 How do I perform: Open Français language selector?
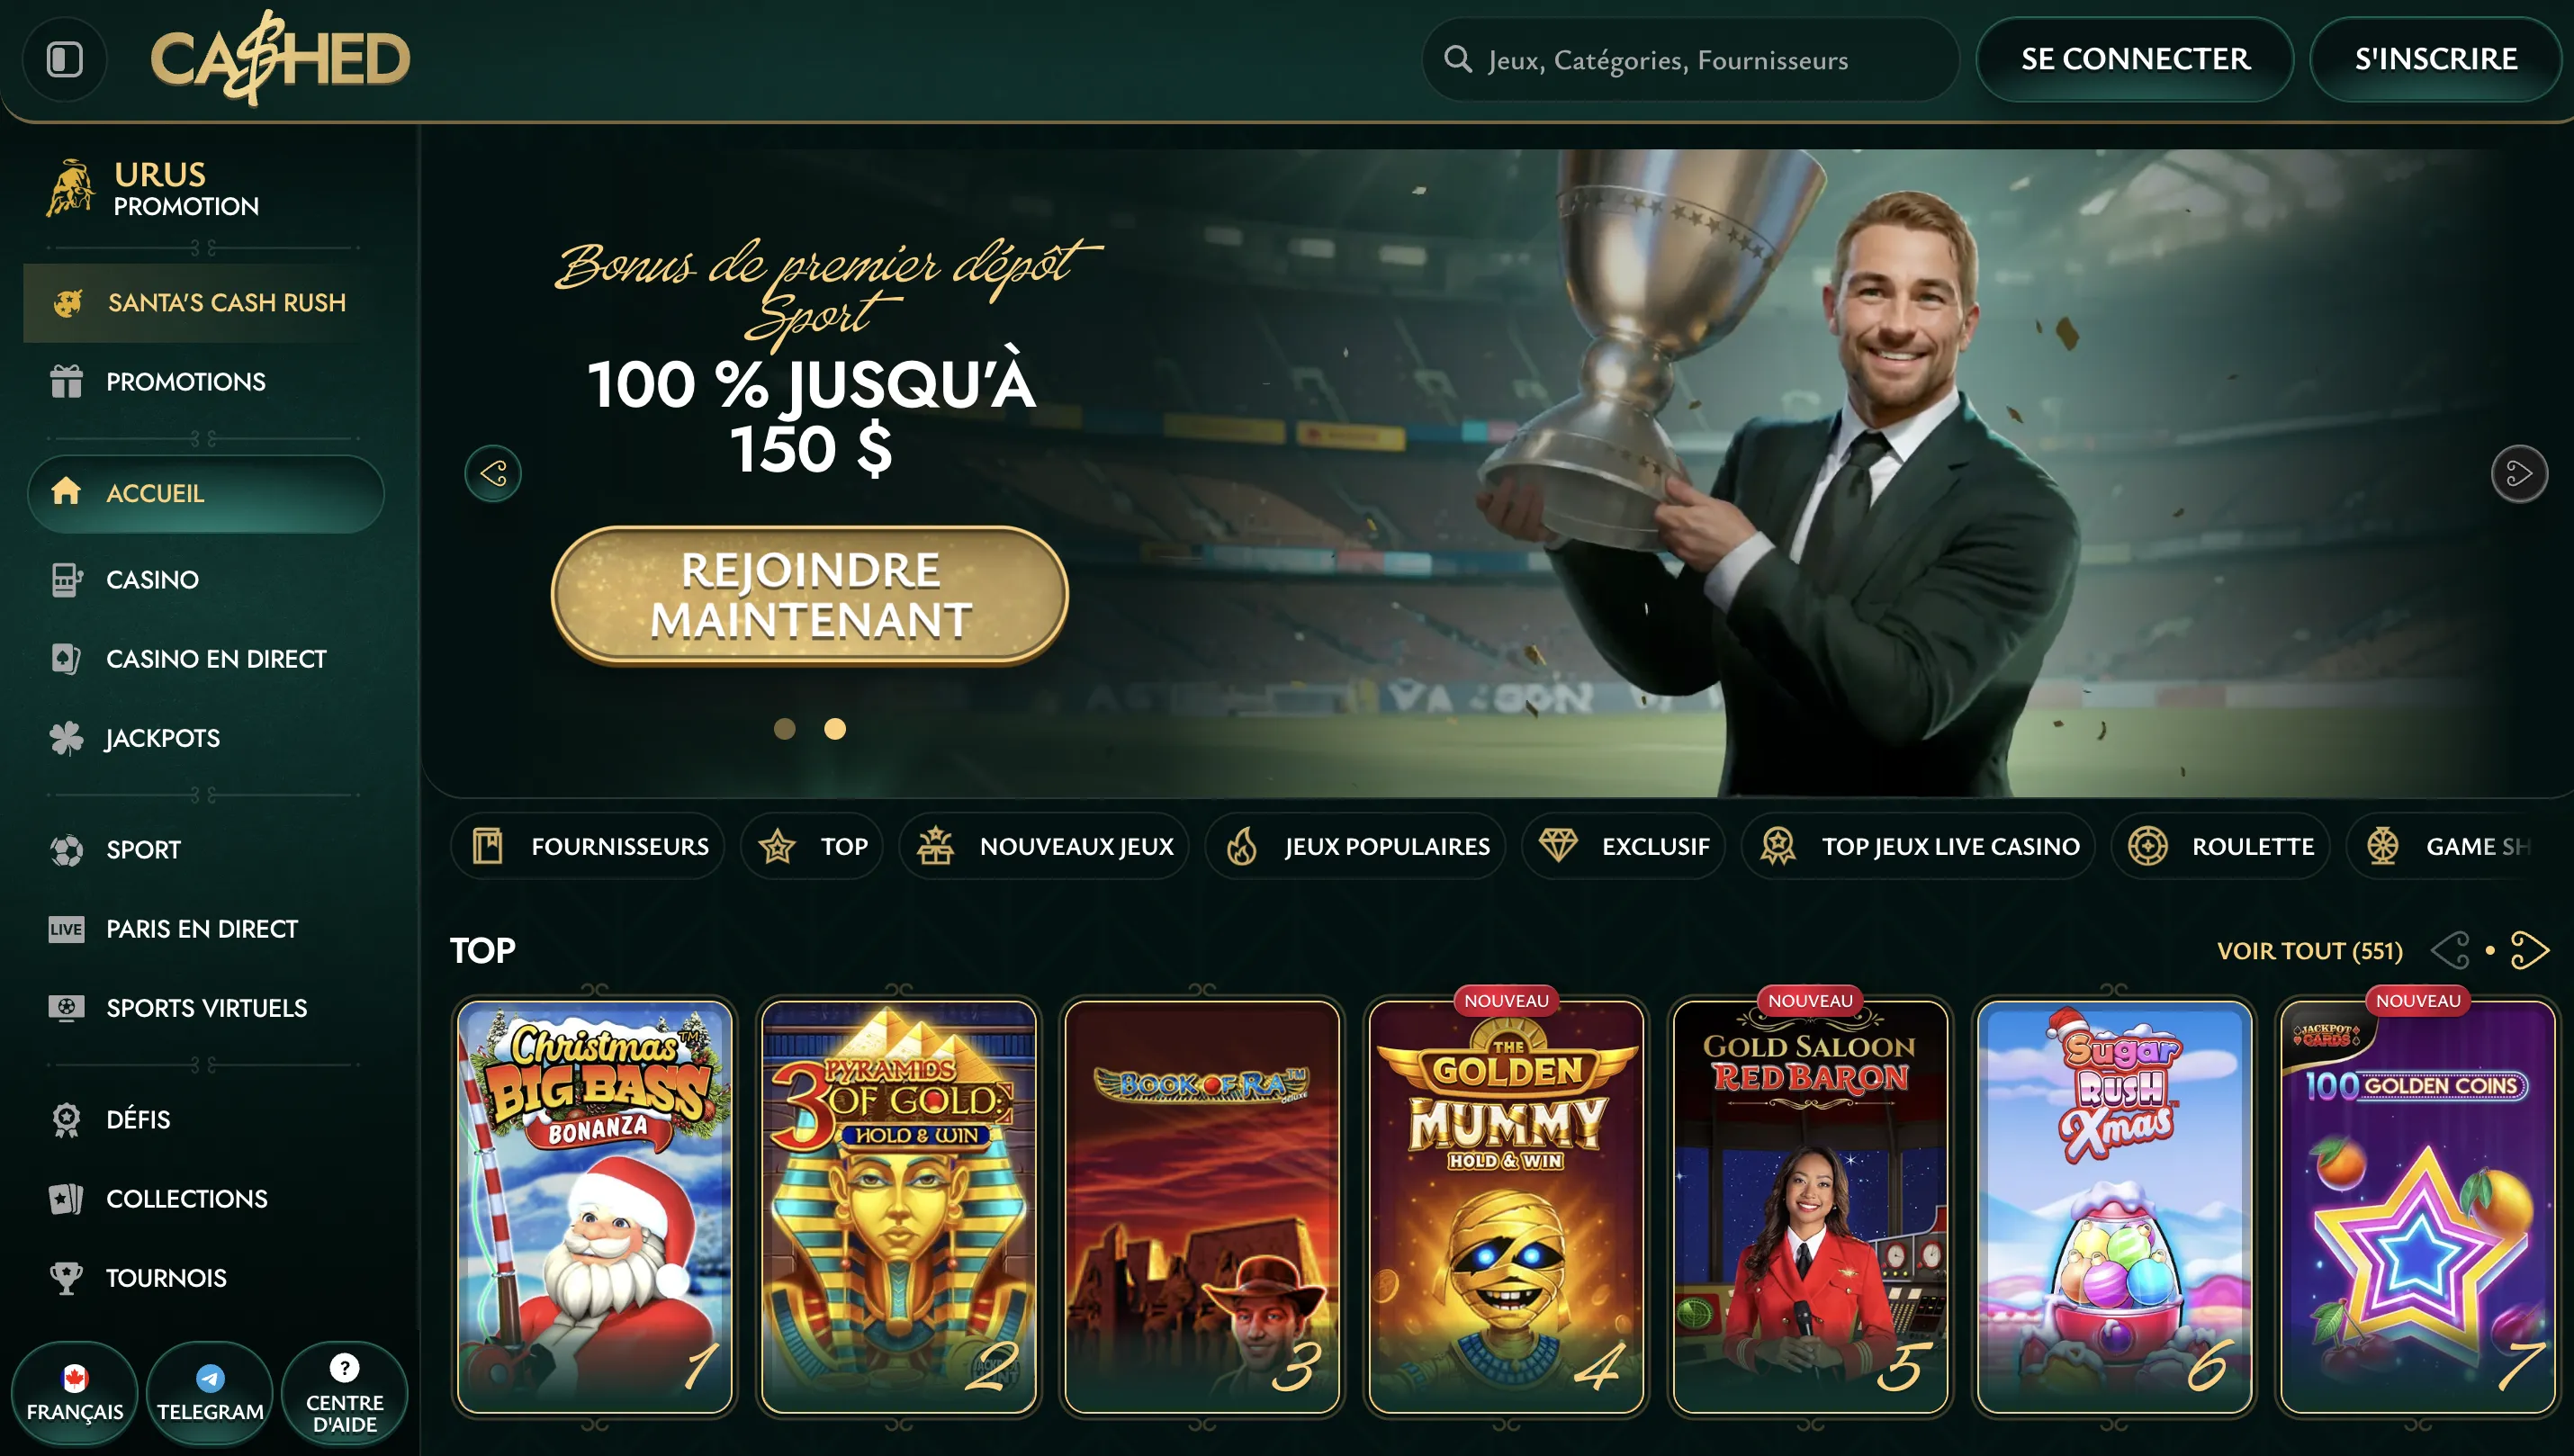coord(75,1393)
